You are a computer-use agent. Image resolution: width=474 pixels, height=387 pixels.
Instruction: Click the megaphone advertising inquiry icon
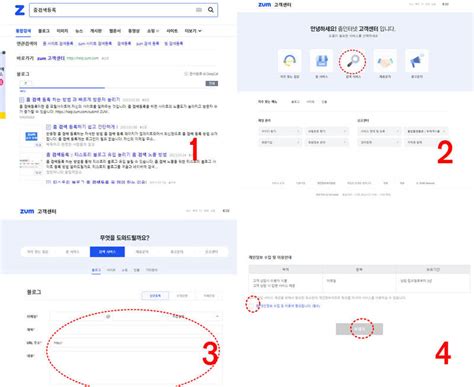tap(416, 61)
